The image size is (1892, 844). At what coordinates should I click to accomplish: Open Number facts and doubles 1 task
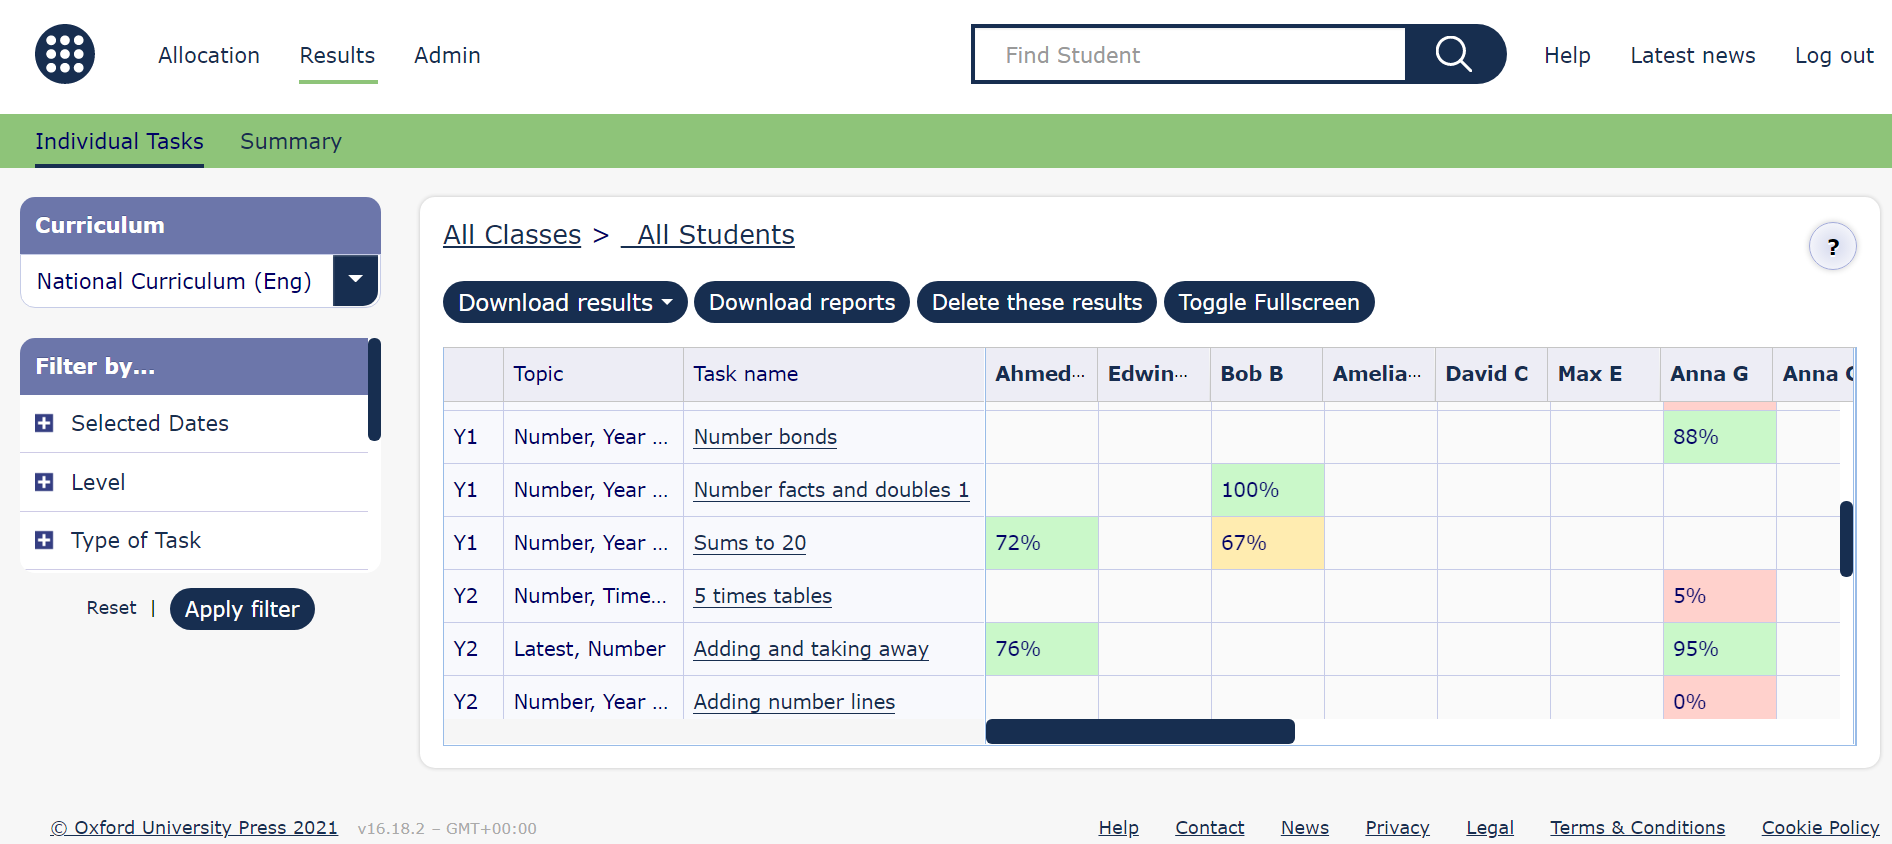[831, 490]
